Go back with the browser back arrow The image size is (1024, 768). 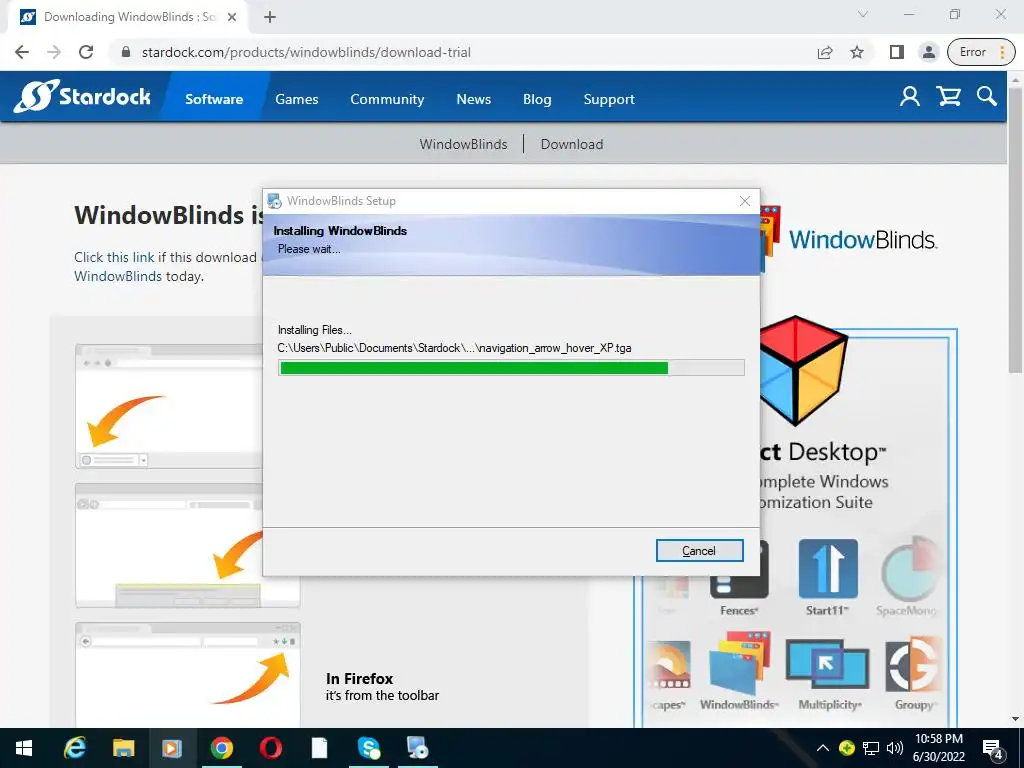22,52
